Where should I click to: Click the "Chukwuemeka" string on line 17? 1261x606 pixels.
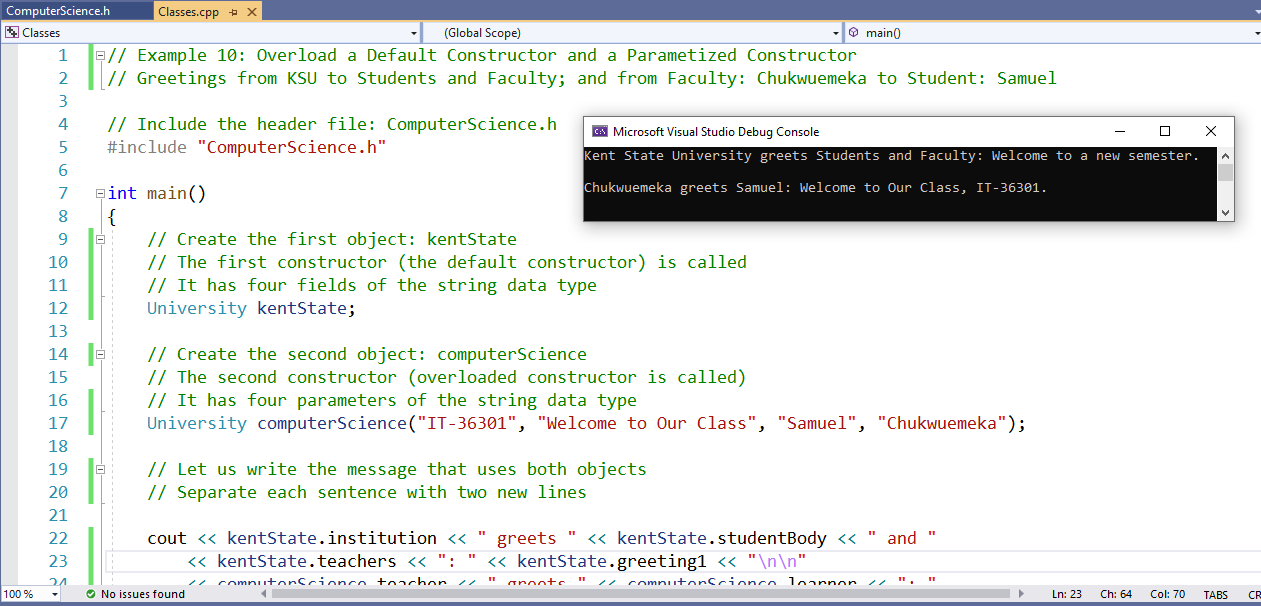pos(942,424)
